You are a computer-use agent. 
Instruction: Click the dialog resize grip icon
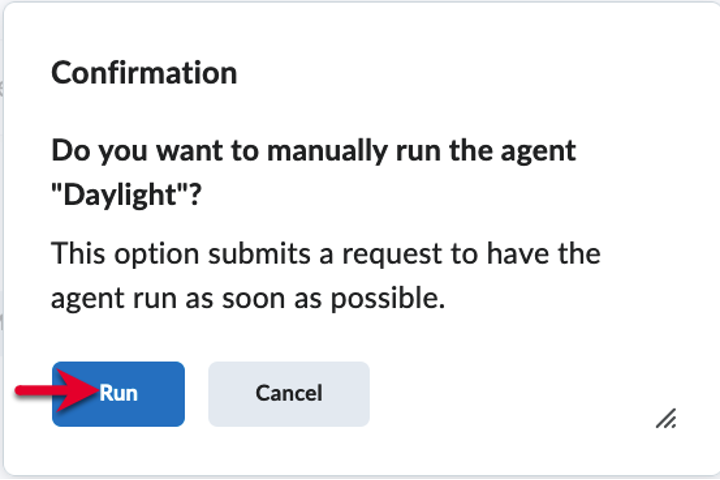[666, 418]
